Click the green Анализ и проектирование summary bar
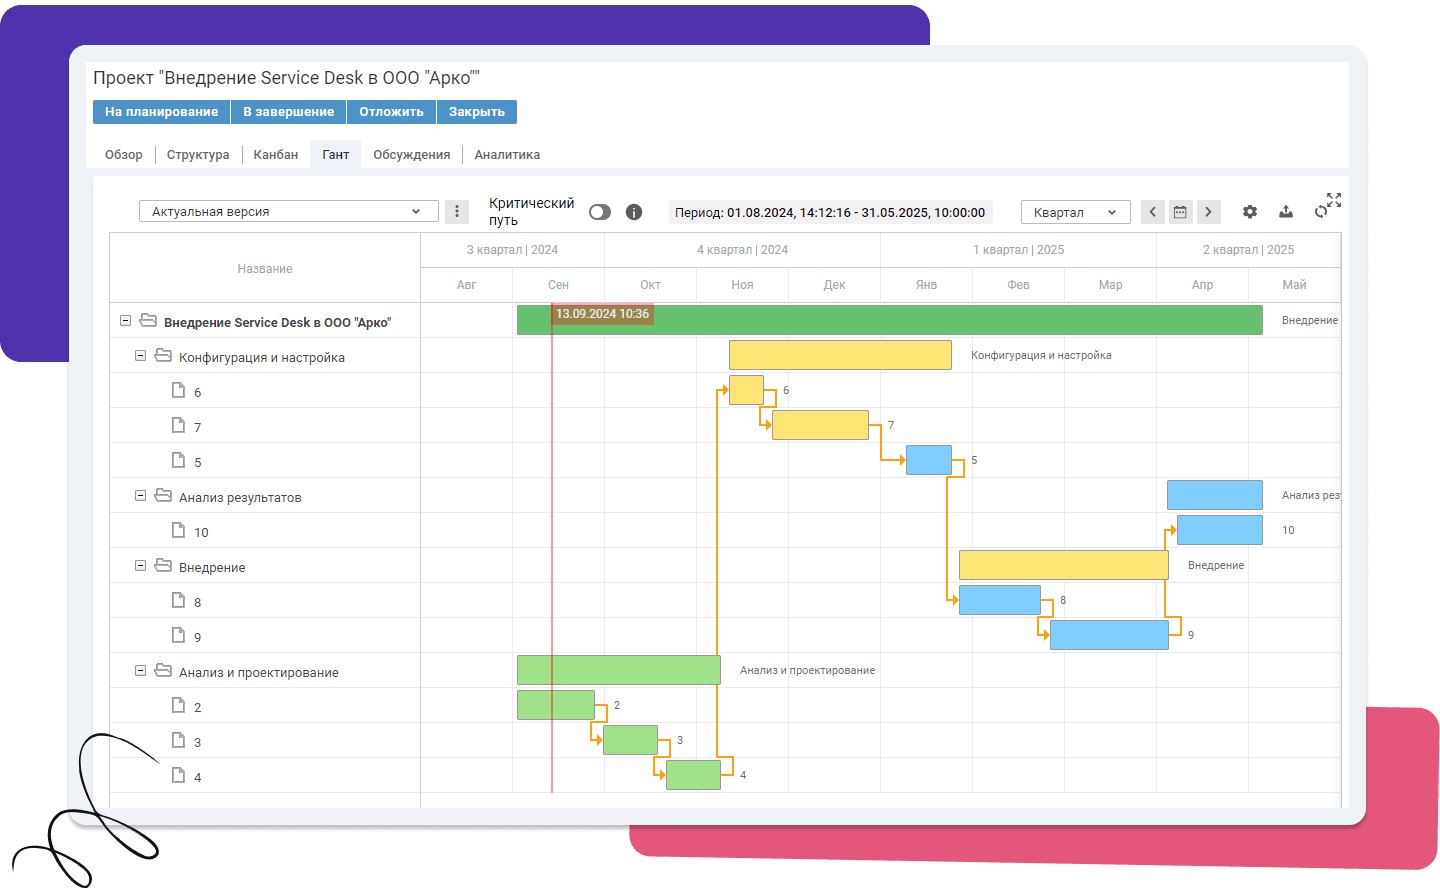This screenshot has height=889, width=1440. click(x=619, y=670)
